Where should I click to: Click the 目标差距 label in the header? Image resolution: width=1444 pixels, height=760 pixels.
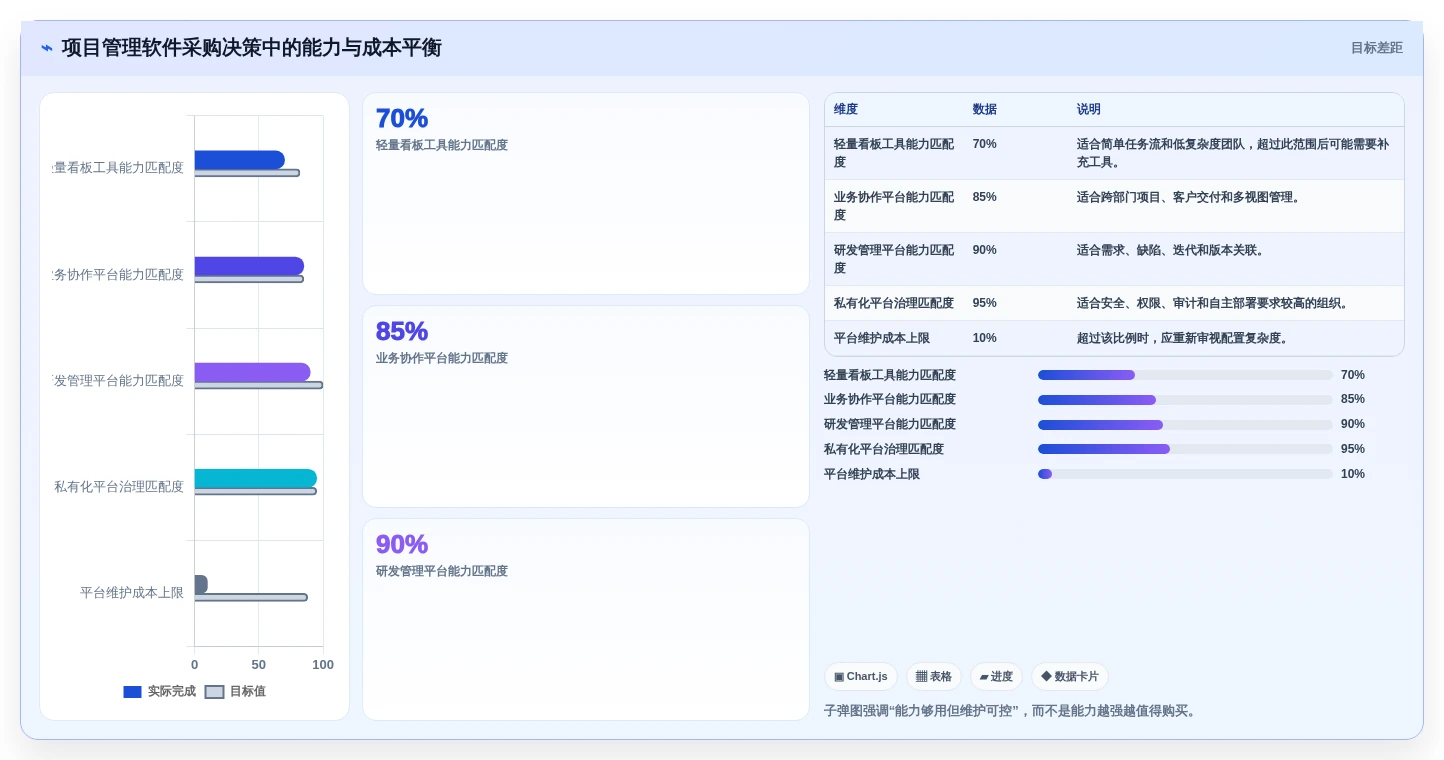1376,48
